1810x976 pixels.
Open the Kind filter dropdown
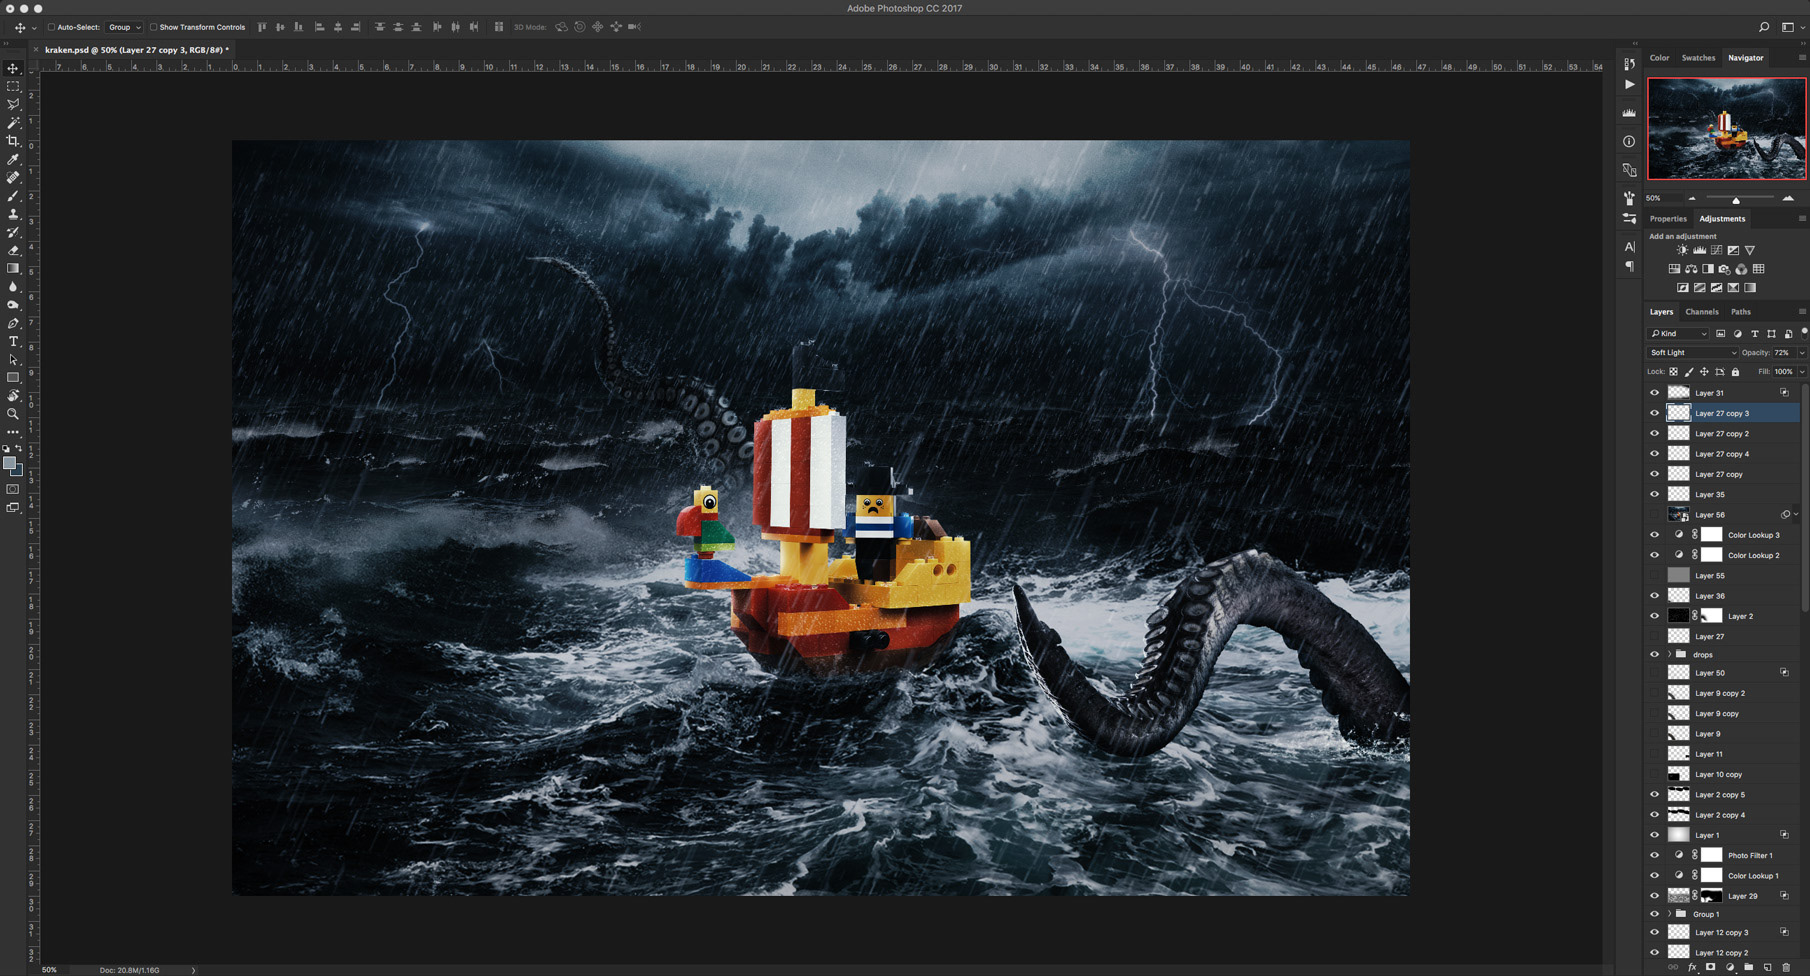(x=1679, y=334)
